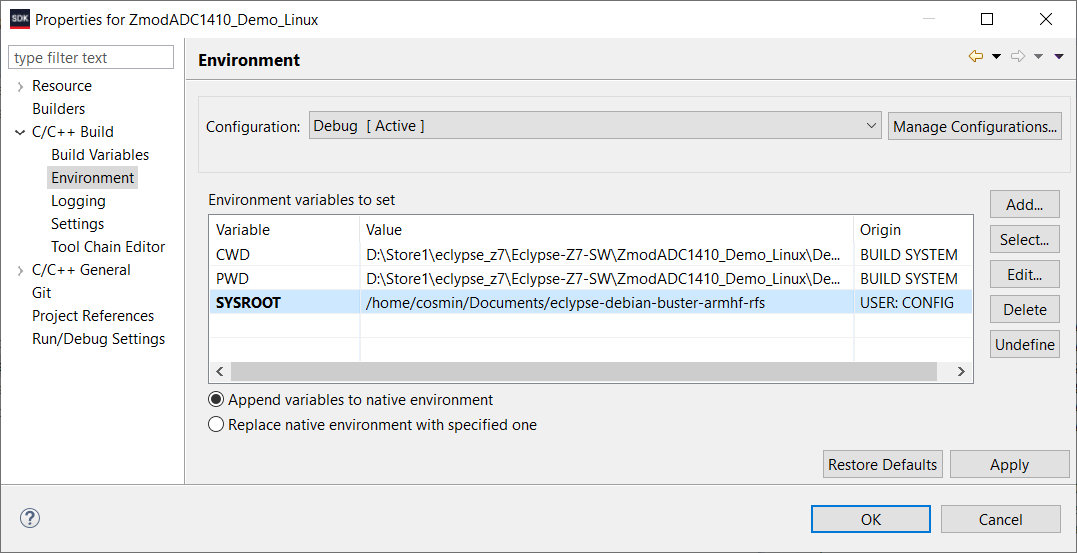Select Git in the tree
This screenshot has height=553, width=1077.
pos(41,293)
